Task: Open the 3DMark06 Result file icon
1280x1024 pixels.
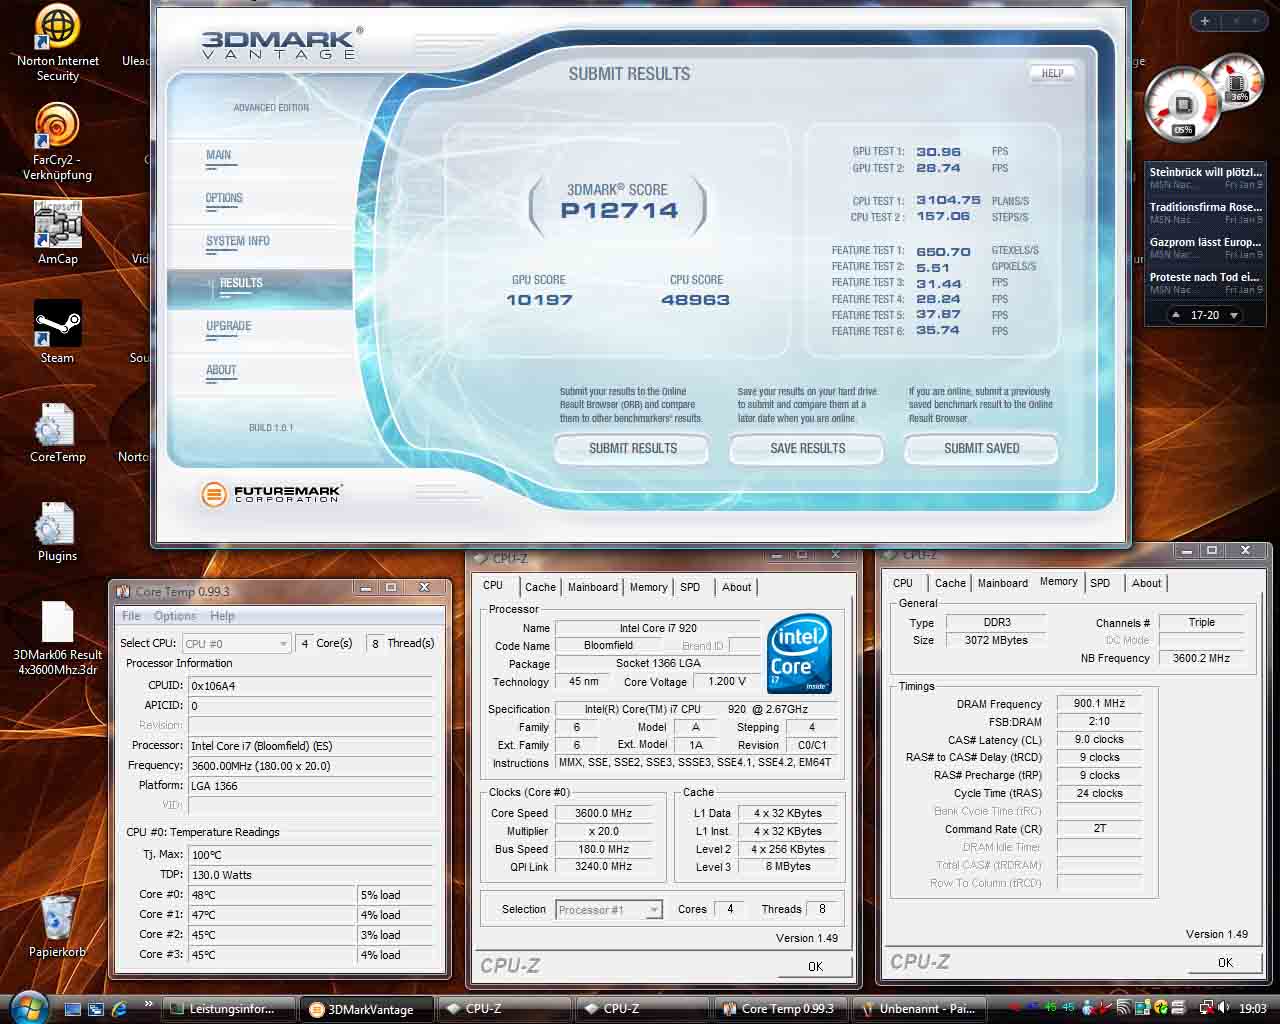Action: tap(57, 638)
